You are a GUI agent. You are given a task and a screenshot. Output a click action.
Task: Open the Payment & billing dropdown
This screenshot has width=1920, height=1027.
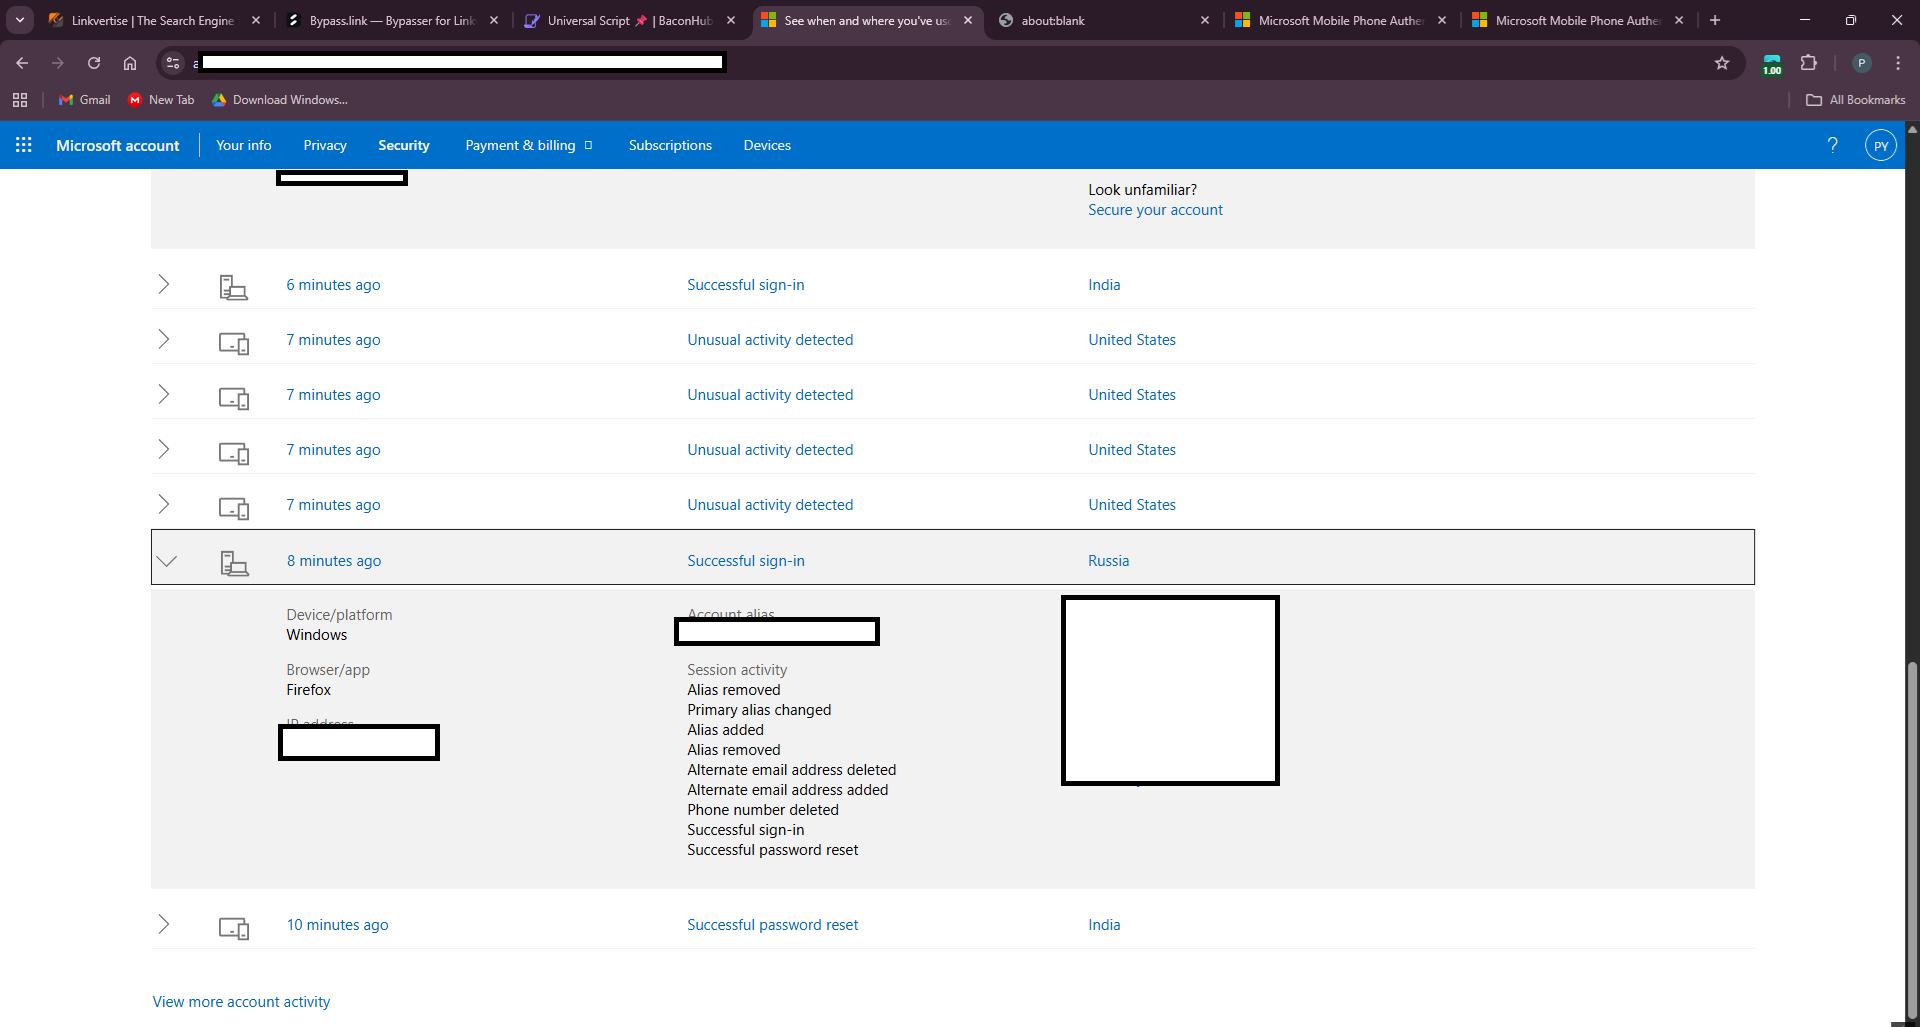click(x=529, y=146)
